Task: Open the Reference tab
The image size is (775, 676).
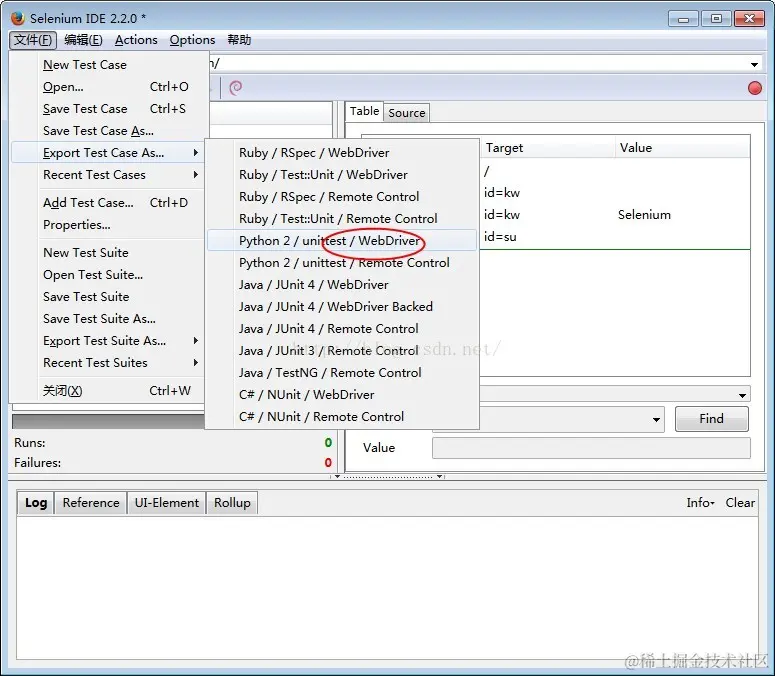Action: [91, 503]
